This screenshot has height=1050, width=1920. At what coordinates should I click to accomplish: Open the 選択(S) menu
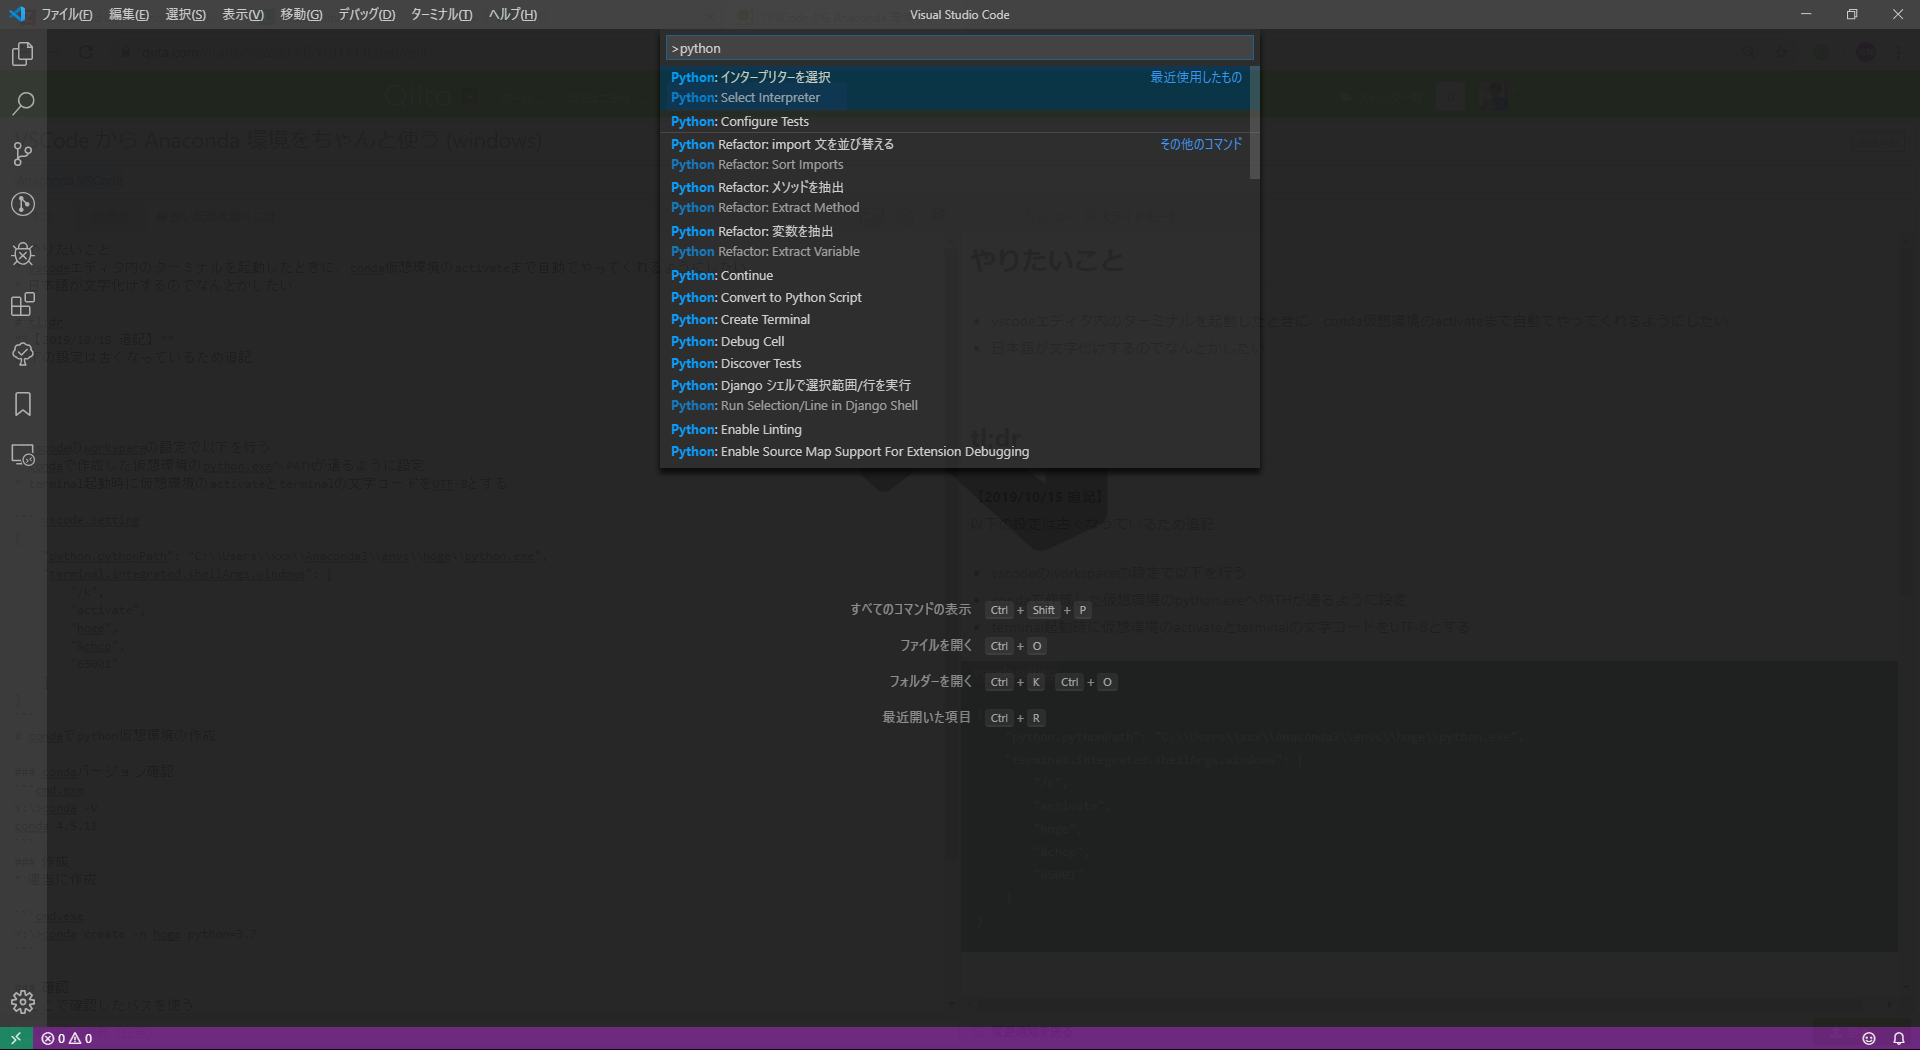[x=185, y=14]
